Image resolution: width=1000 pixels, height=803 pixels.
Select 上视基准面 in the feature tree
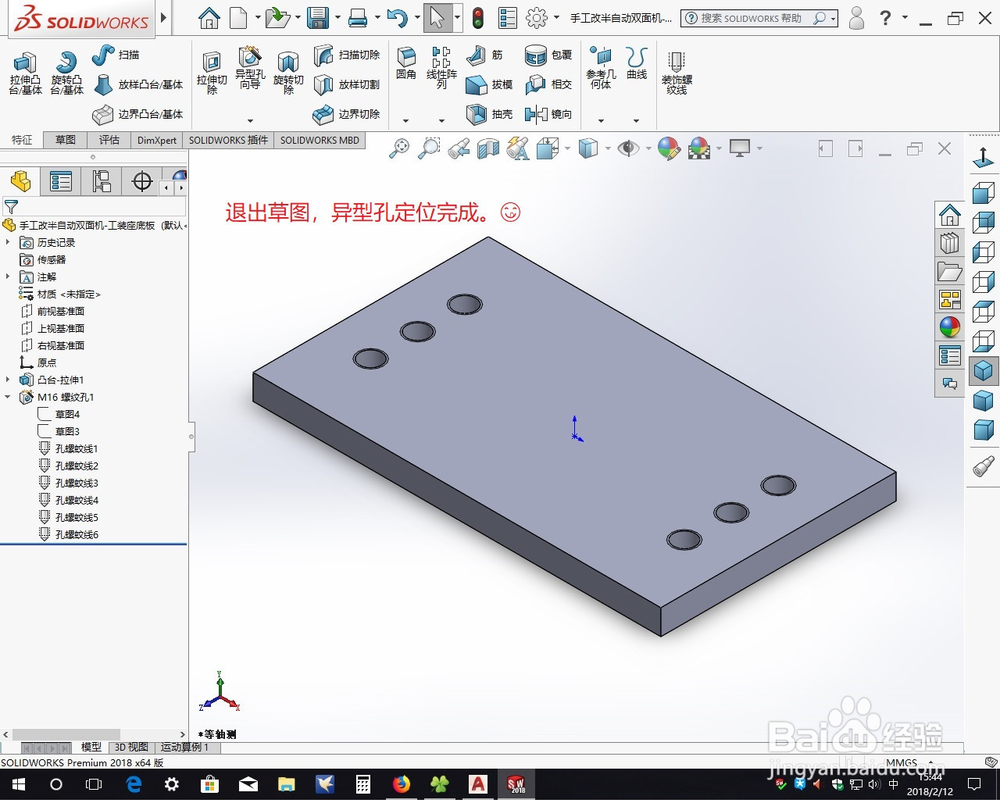click(52, 328)
